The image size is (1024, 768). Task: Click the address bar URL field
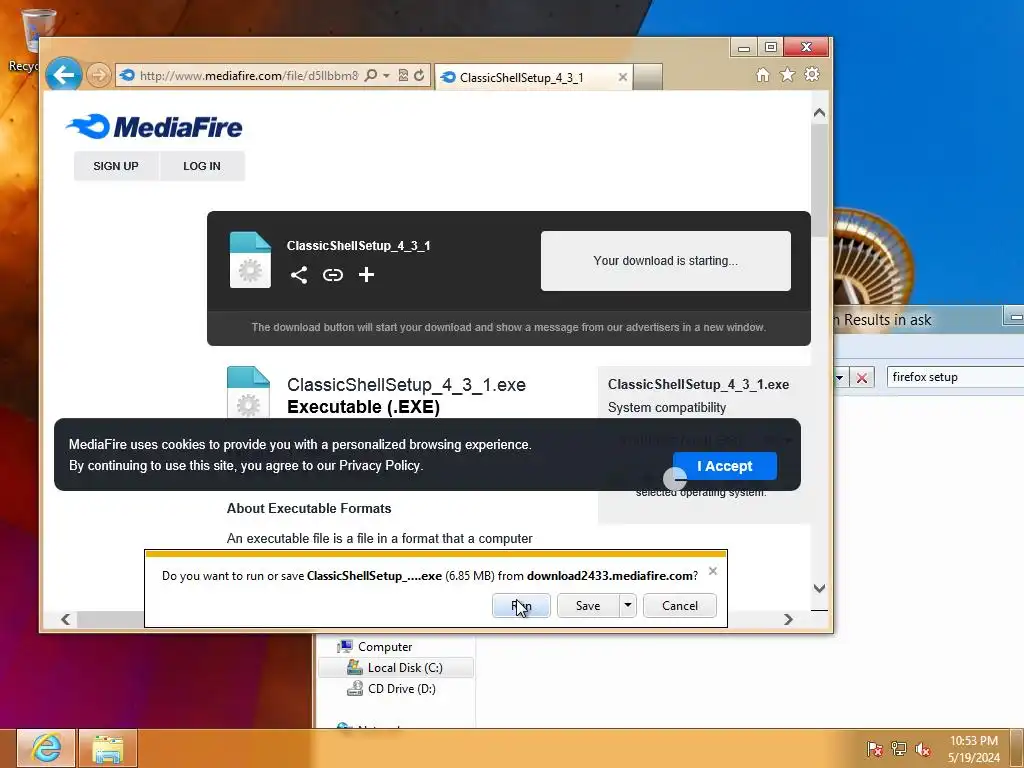[249, 76]
